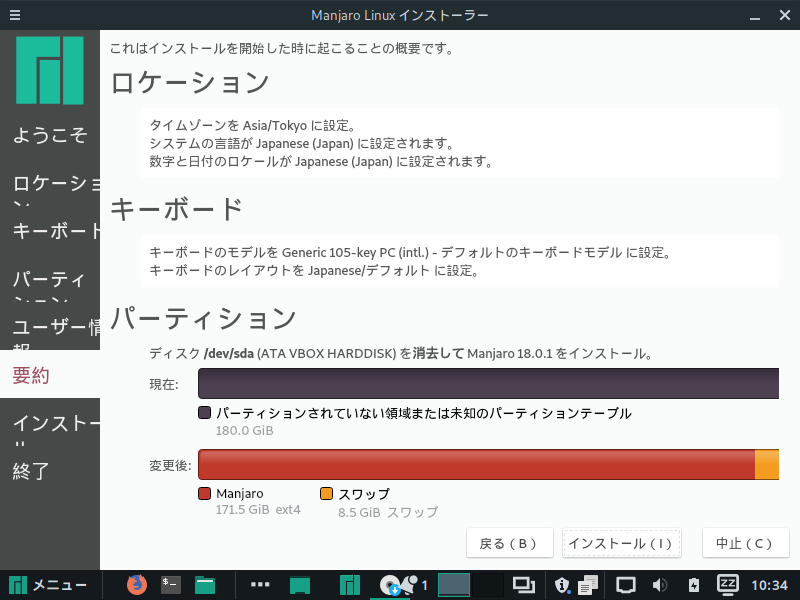Click the numbers and dates locale line
Screen dimensions: 800x600
coord(321,162)
